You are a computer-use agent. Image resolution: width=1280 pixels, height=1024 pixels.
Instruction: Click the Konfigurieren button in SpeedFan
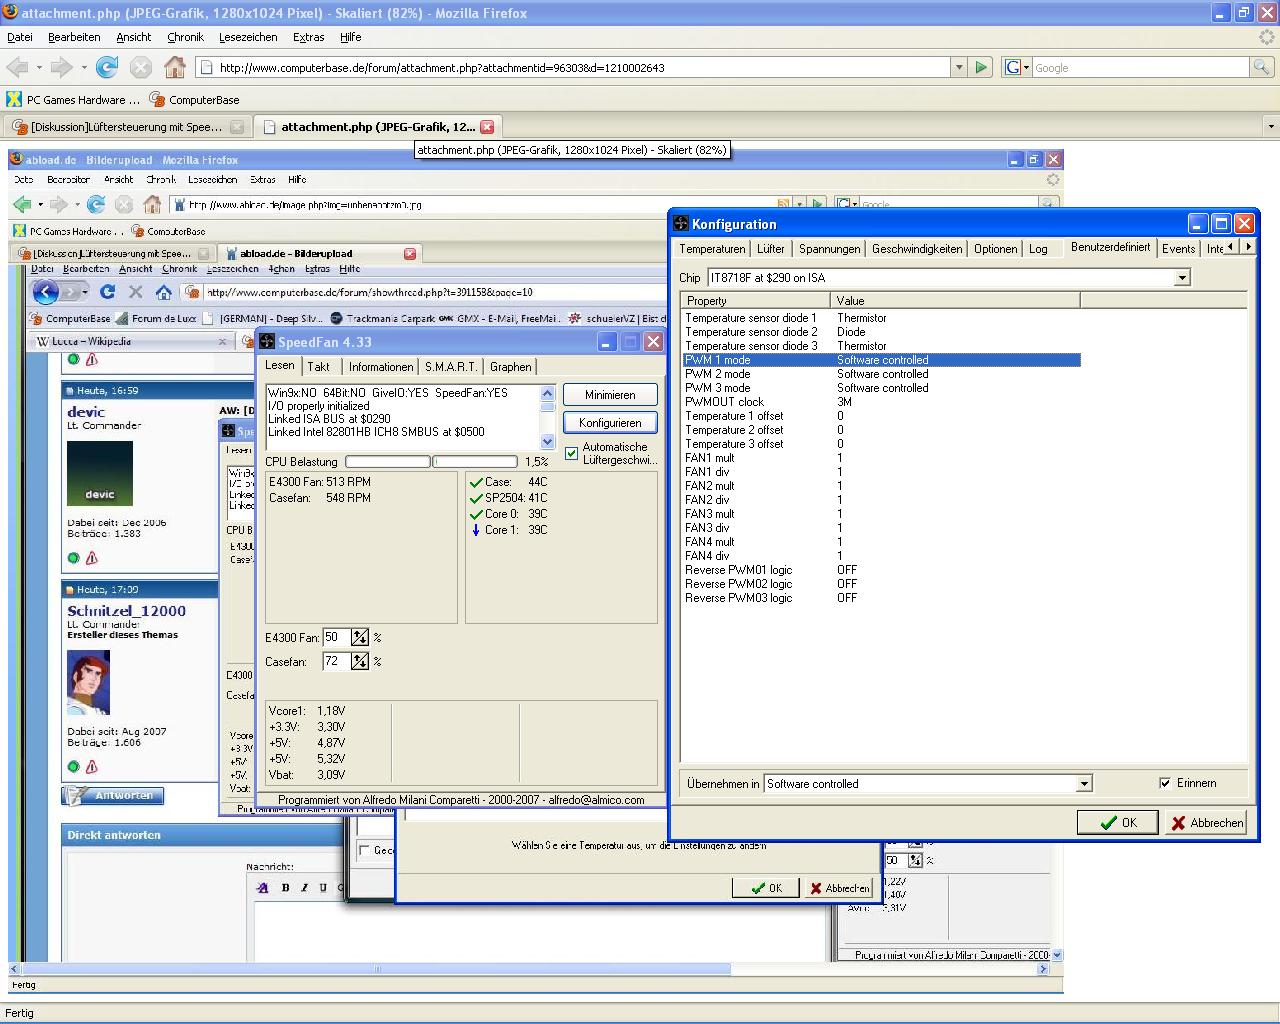pos(610,423)
